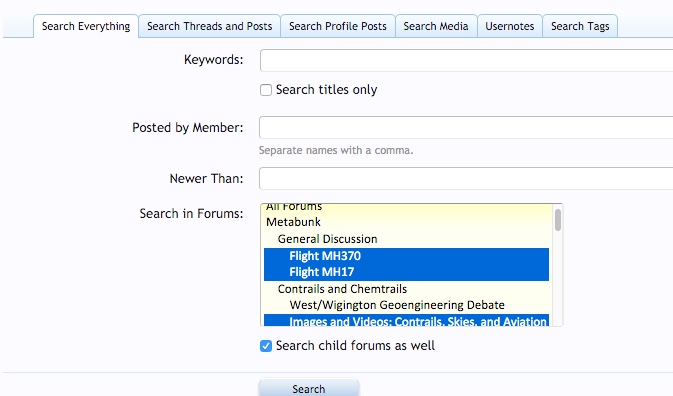Screen dimensions: 673x396
Task: Select West/Wigington Geoengineering Debate entry
Action: [x=406, y=305]
